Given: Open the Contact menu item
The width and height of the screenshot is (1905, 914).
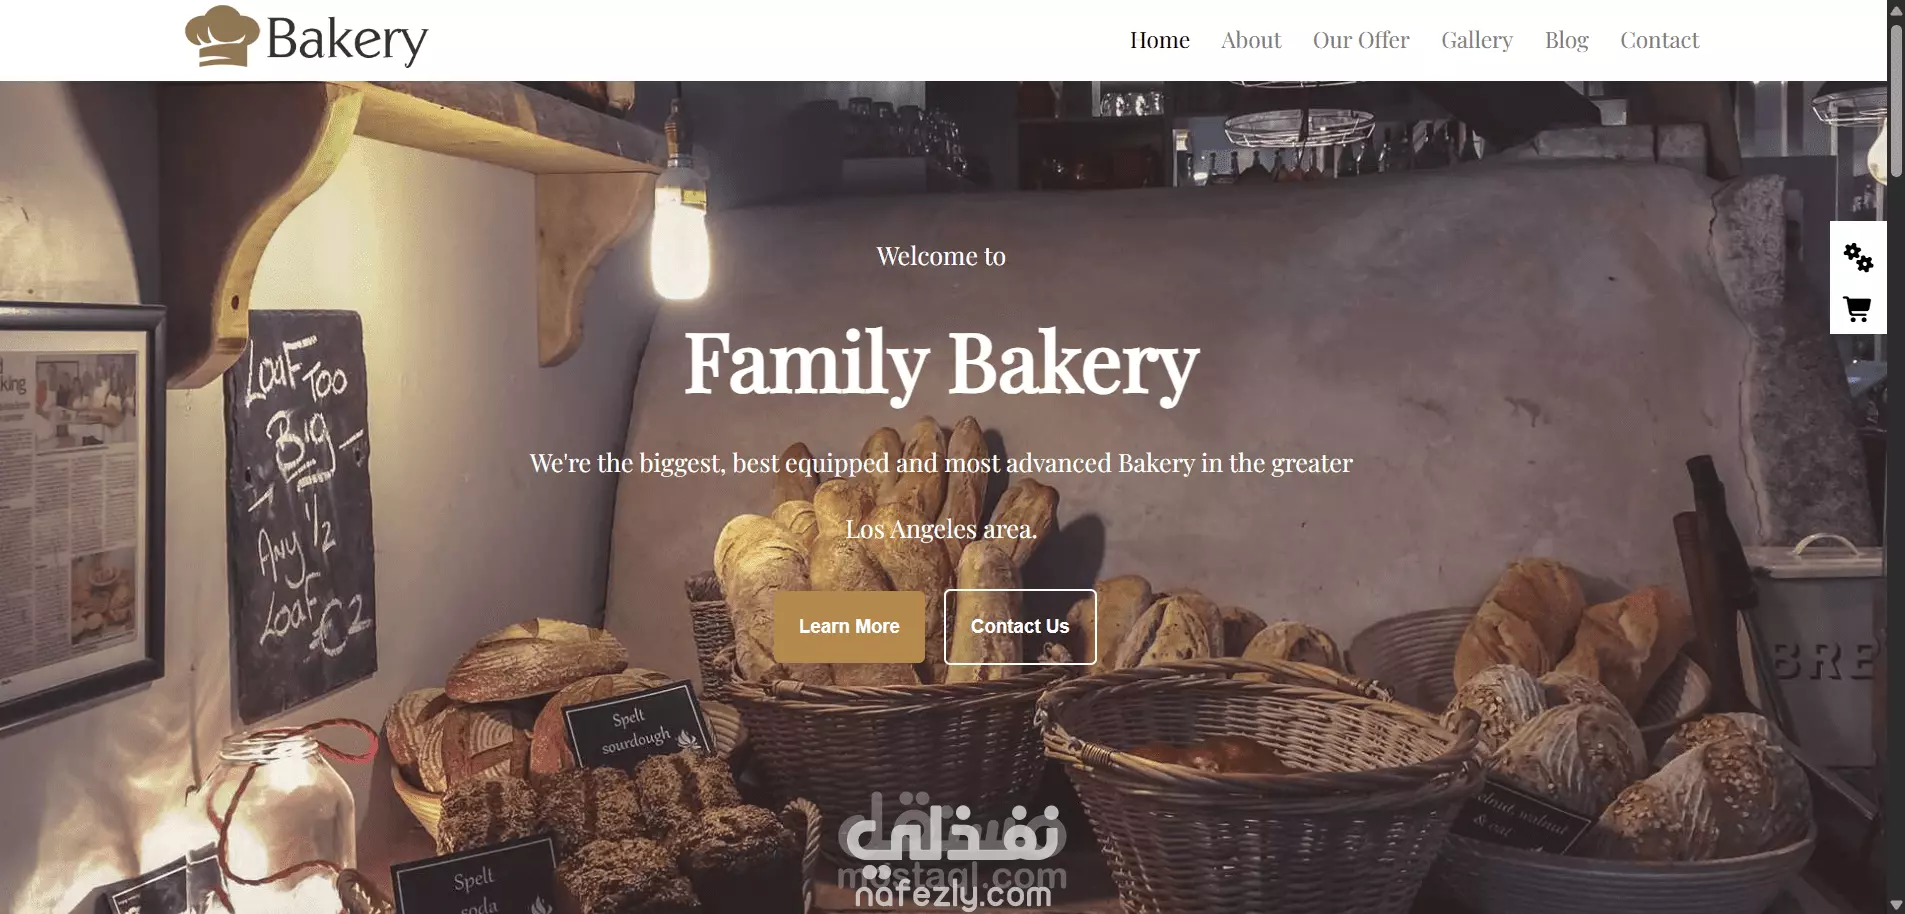Looking at the screenshot, I should click(1660, 40).
